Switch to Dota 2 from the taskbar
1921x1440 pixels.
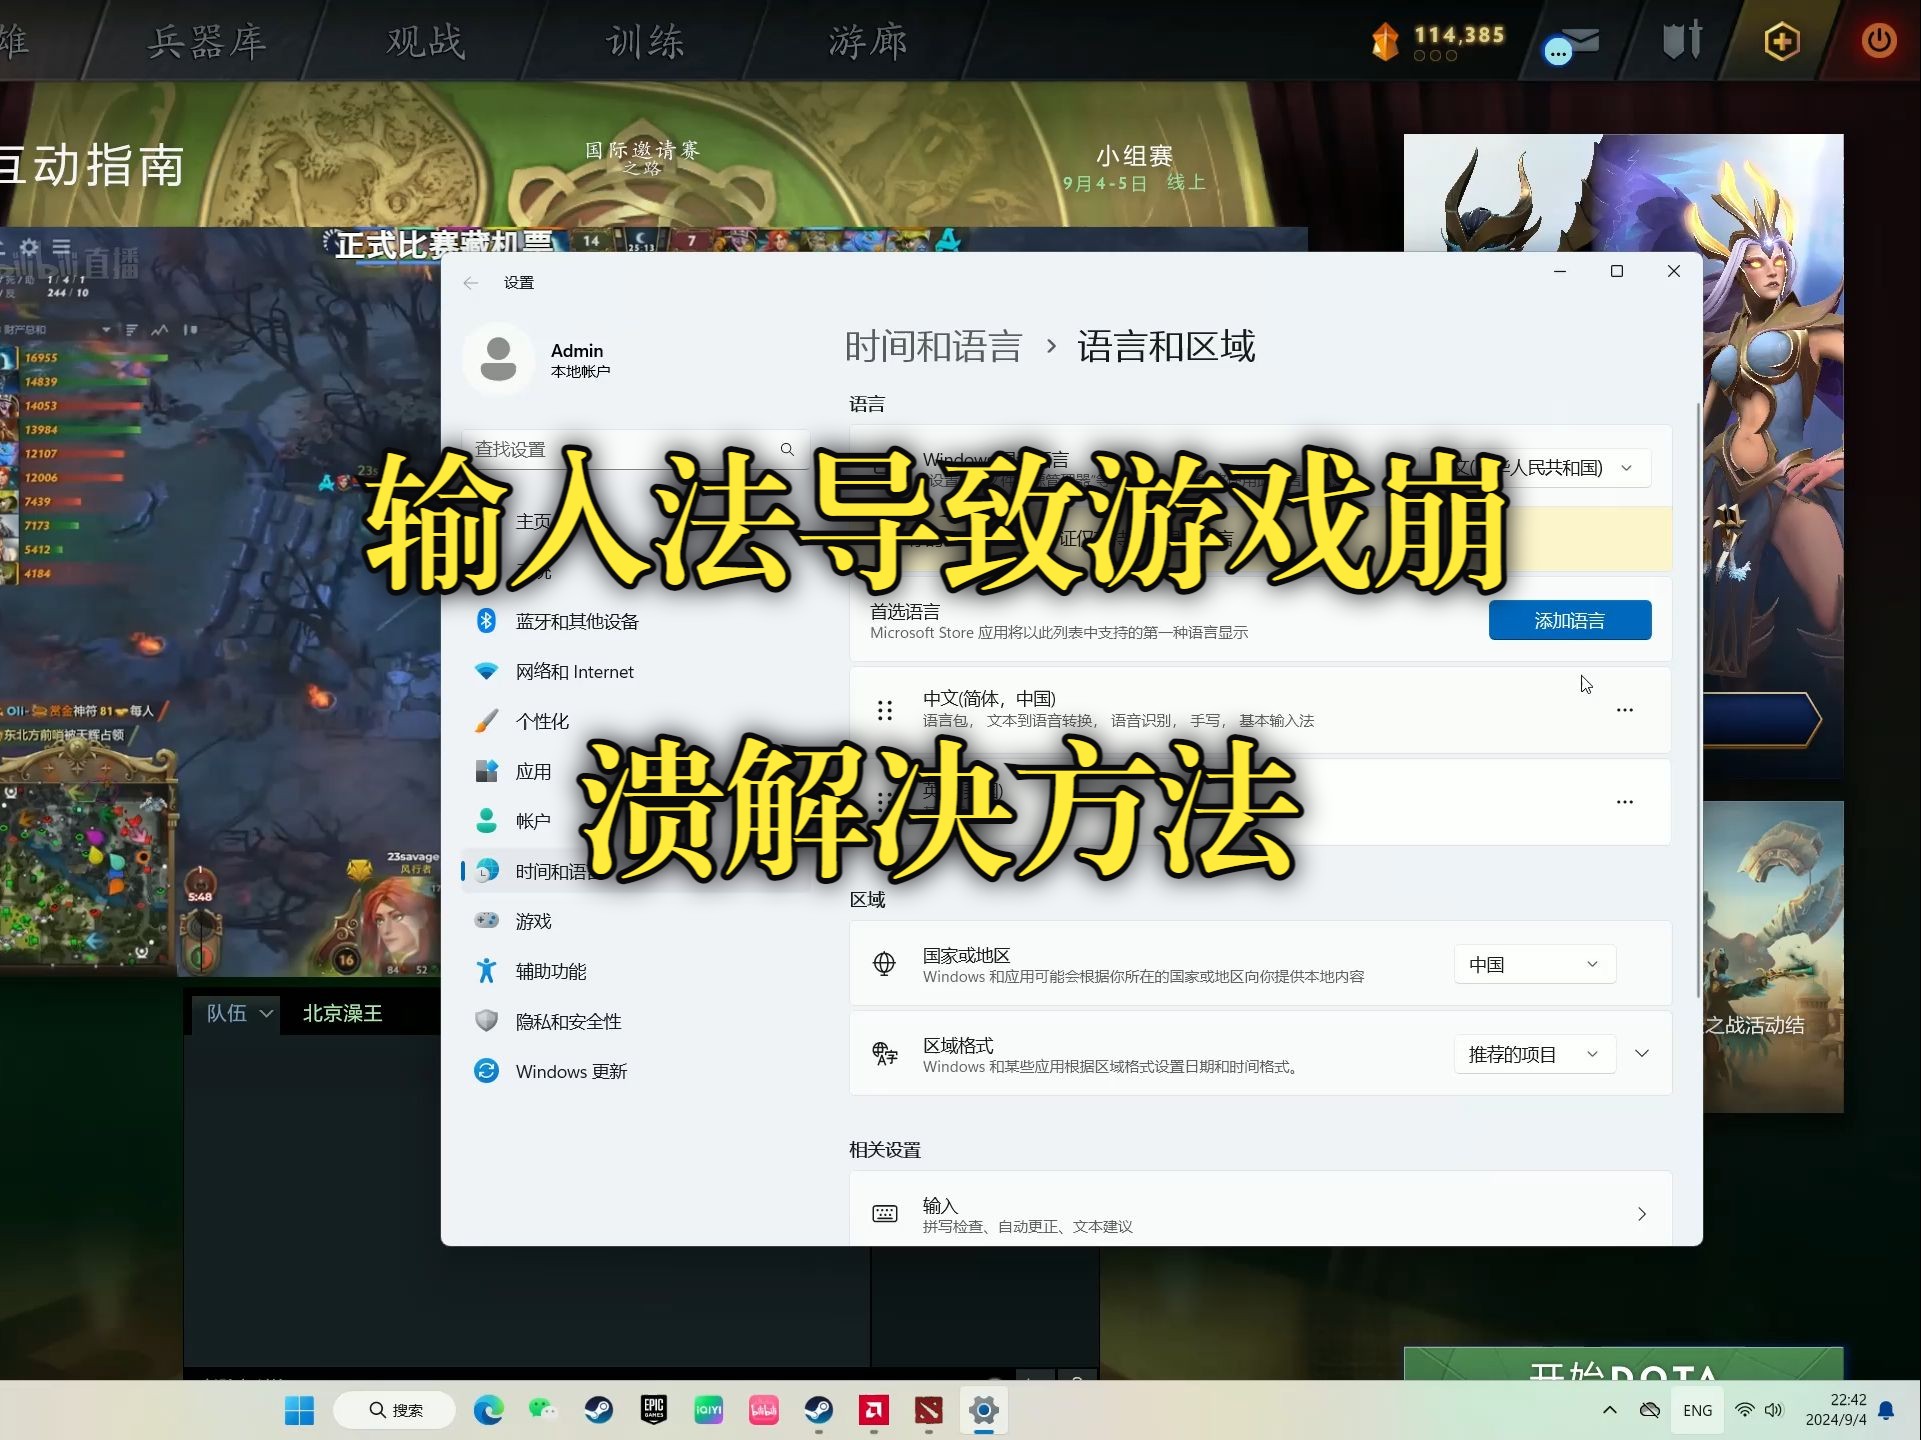point(929,1410)
